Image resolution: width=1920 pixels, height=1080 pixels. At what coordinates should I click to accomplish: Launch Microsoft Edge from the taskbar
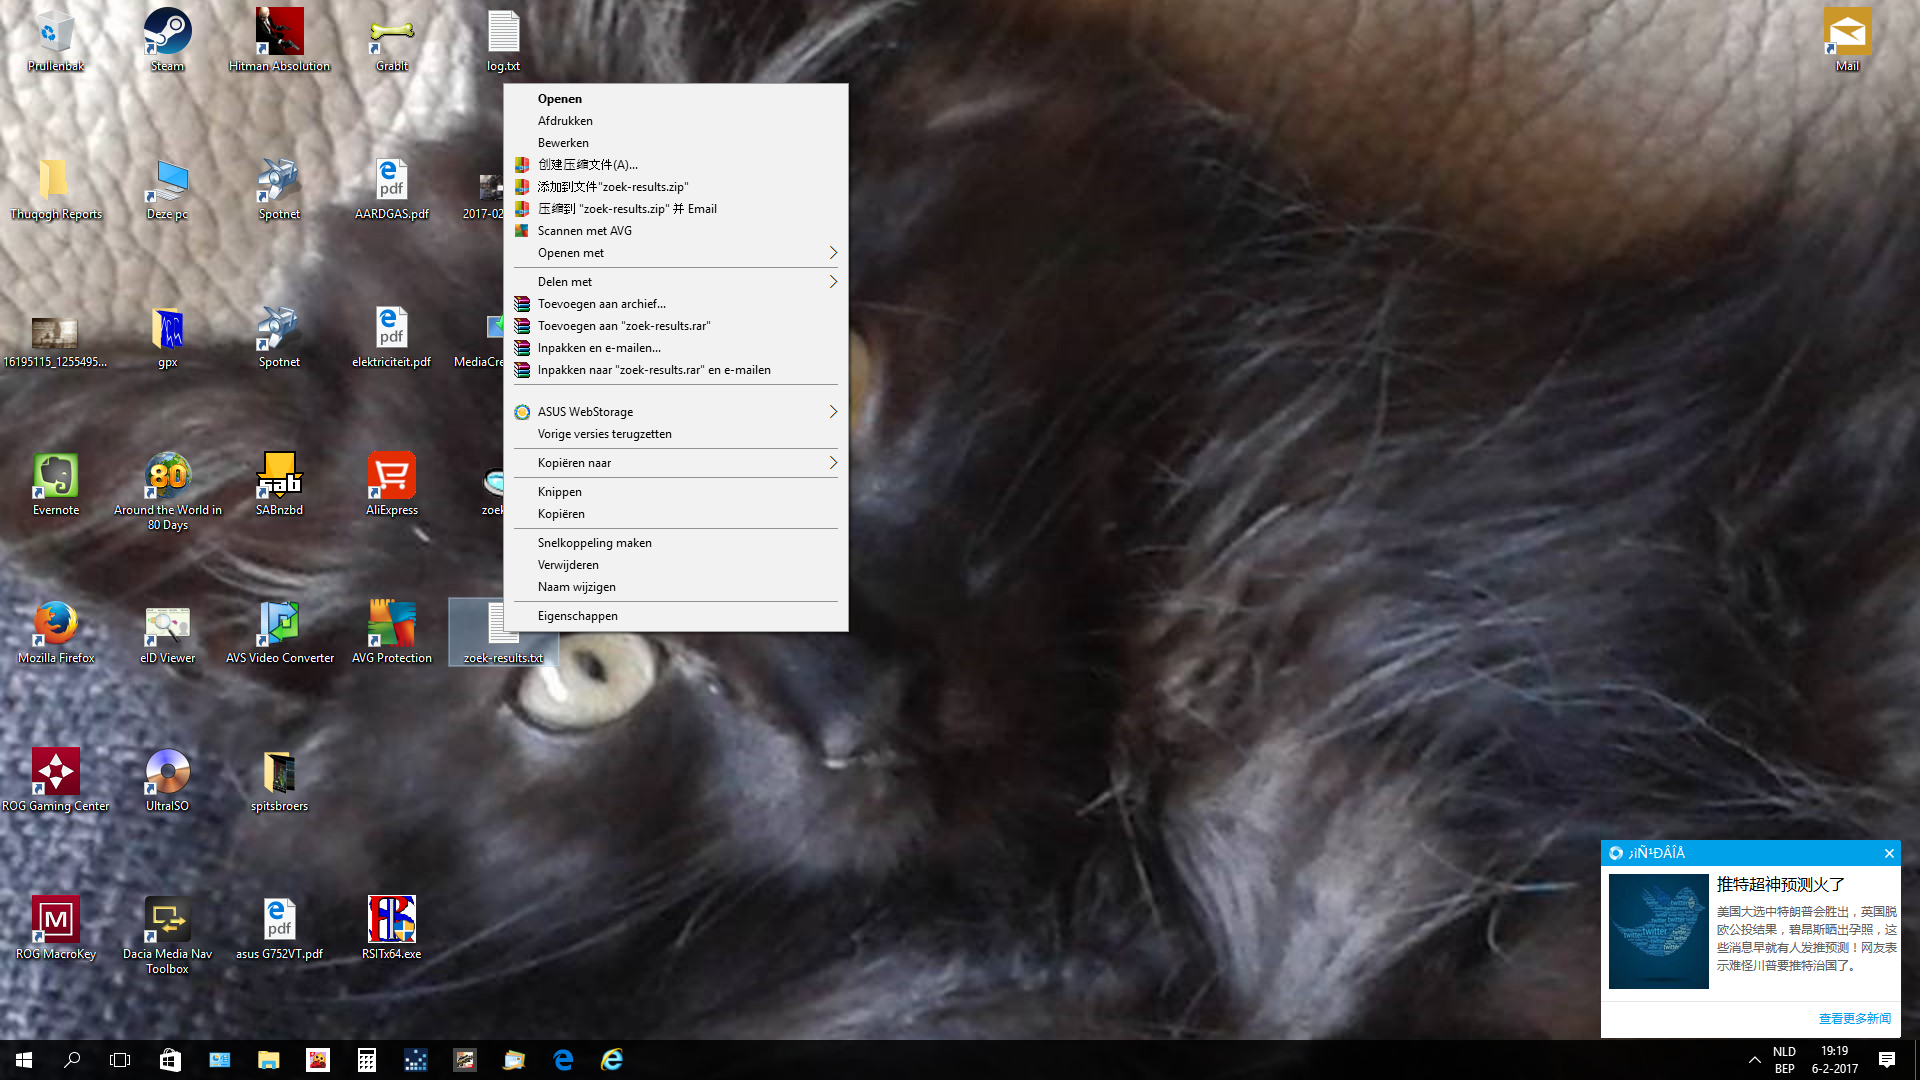coord(563,1060)
